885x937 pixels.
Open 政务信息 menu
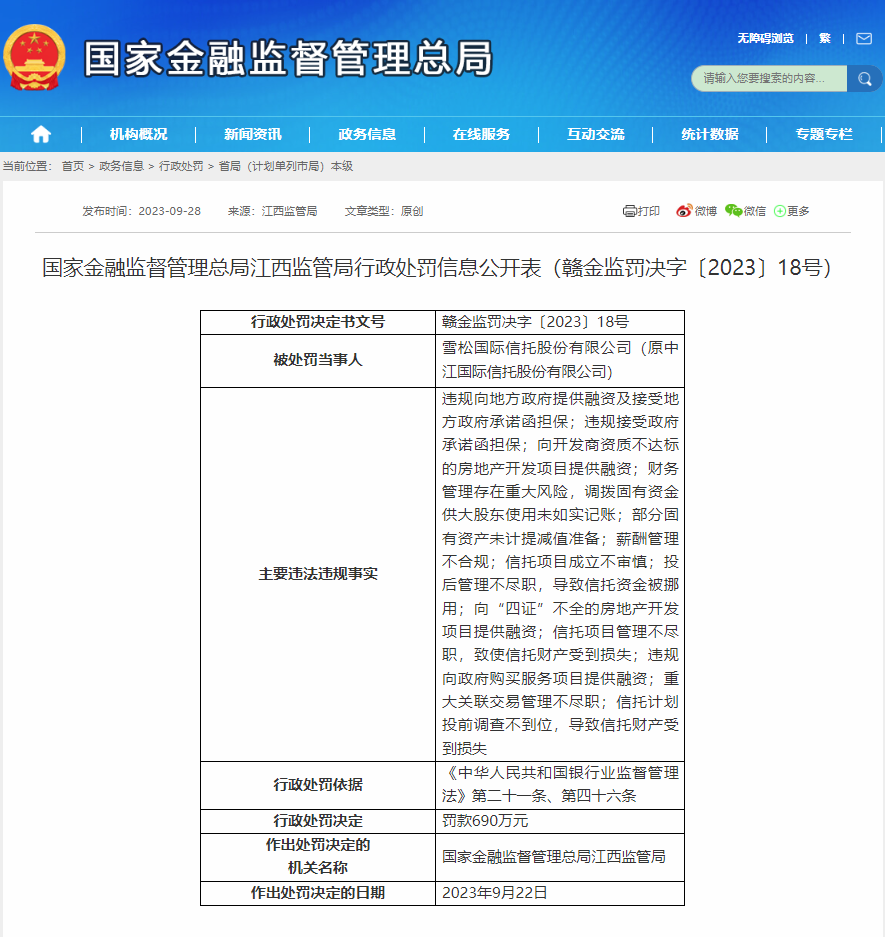pos(367,134)
